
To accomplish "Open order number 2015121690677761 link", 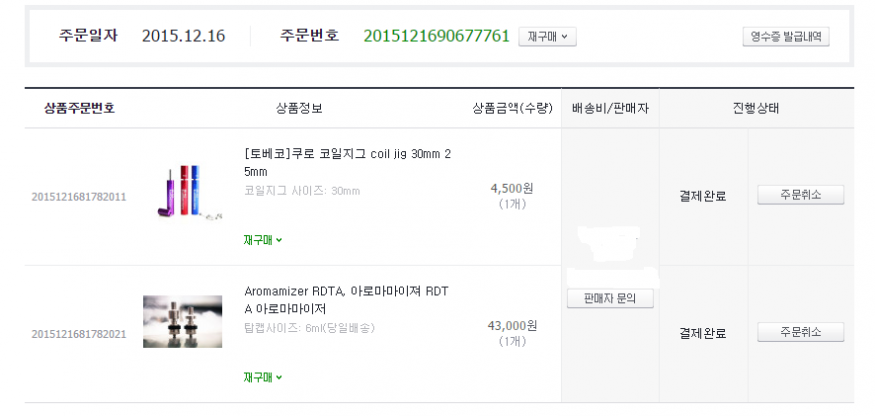I will click(x=436, y=36).
